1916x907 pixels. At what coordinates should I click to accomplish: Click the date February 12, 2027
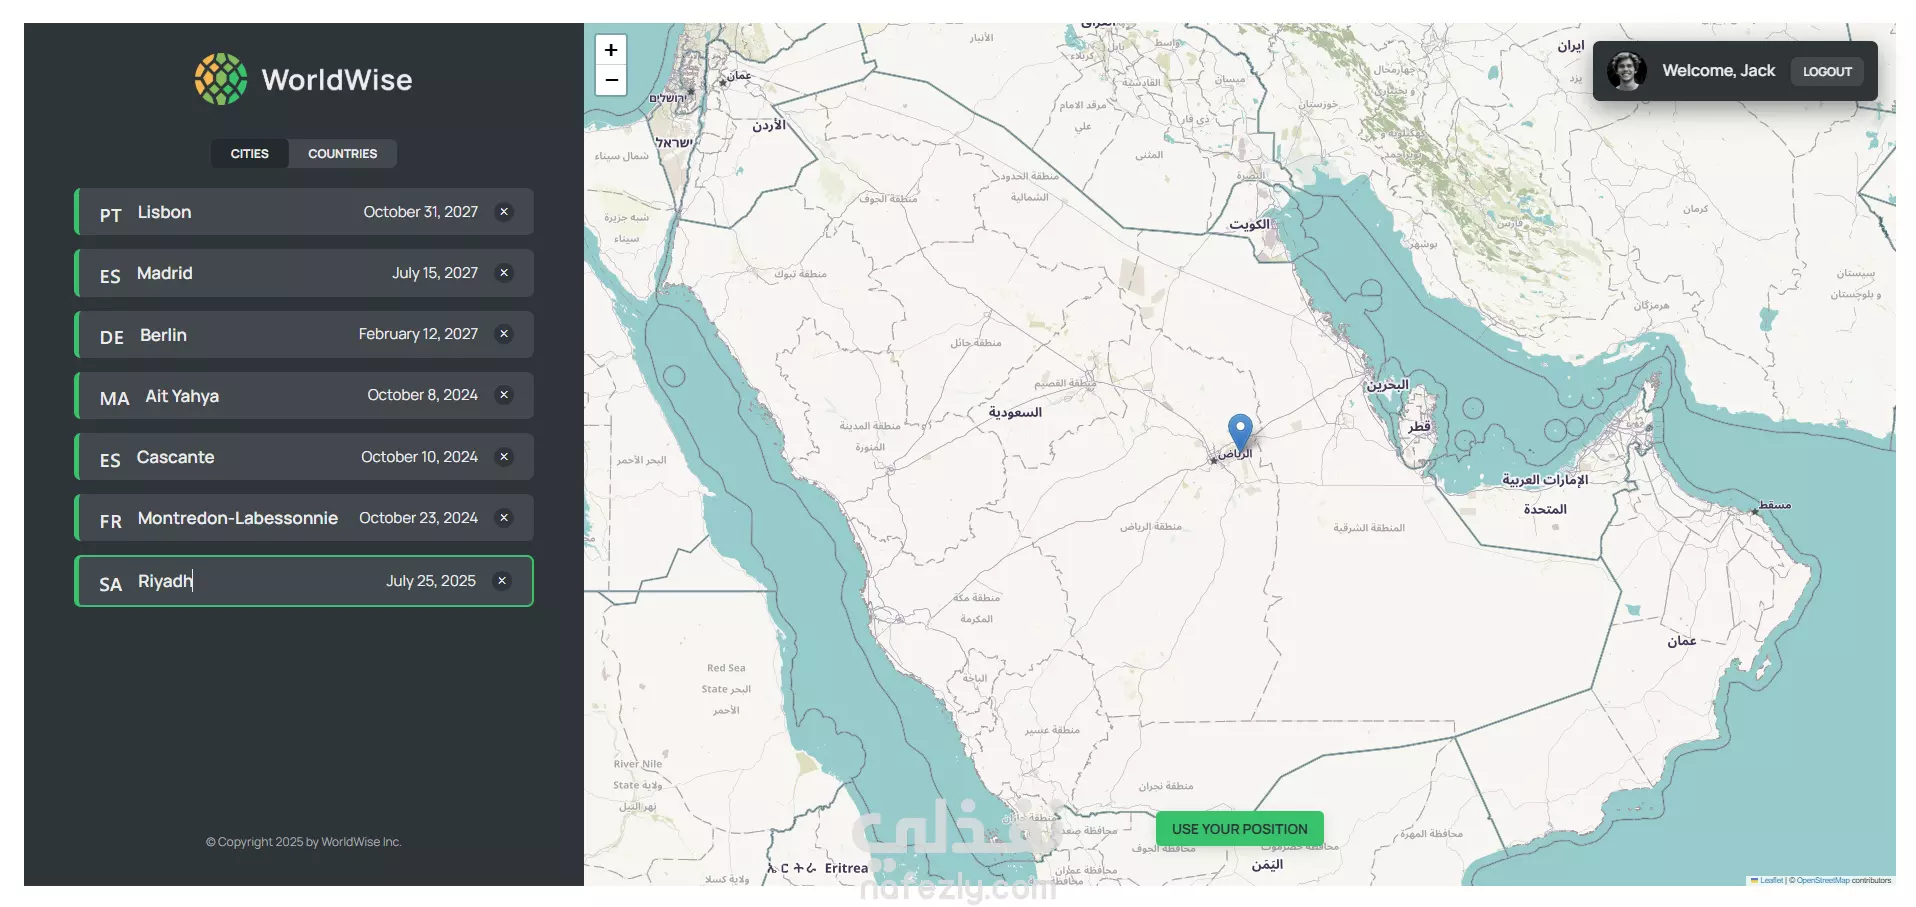coord(419,334)
